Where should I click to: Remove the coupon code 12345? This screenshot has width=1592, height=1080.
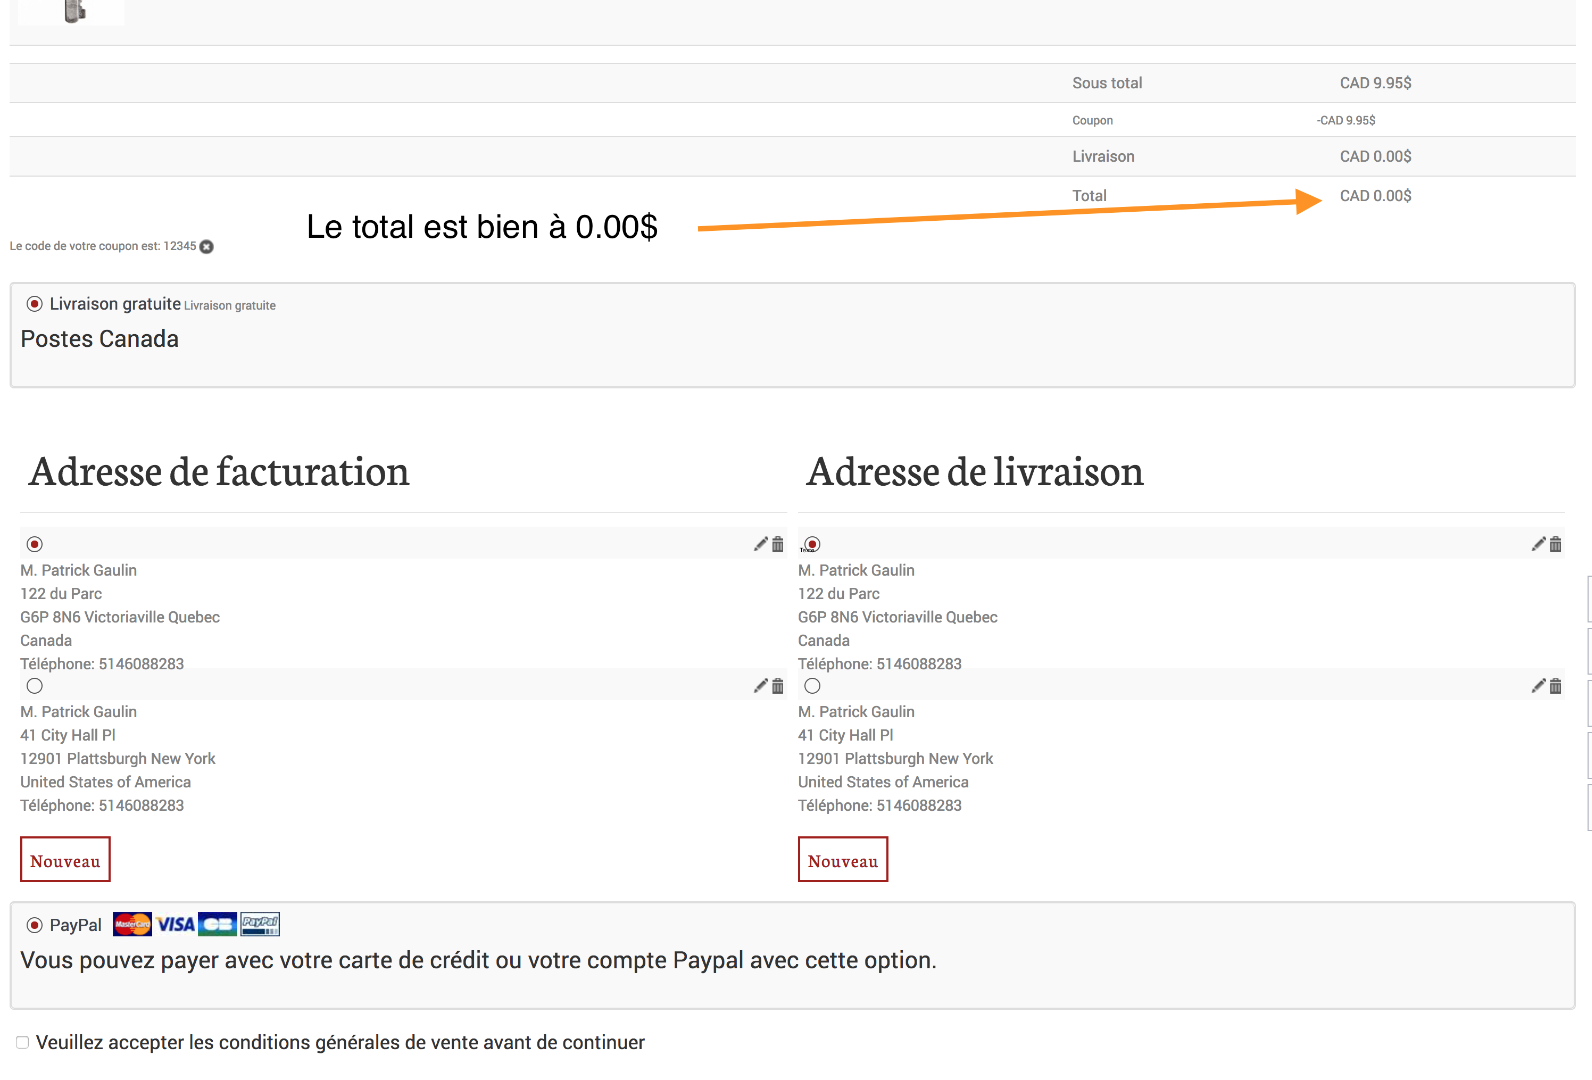click(x=207, y=247)
